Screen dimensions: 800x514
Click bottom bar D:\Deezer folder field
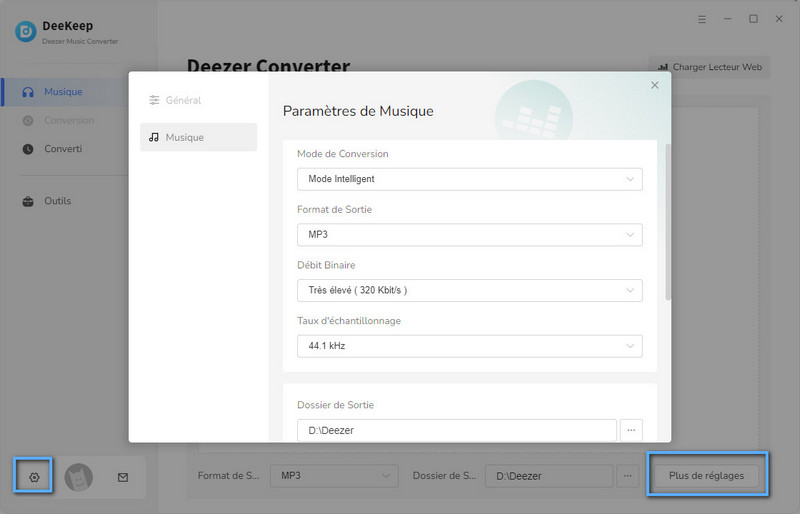[x=549, y=476]
